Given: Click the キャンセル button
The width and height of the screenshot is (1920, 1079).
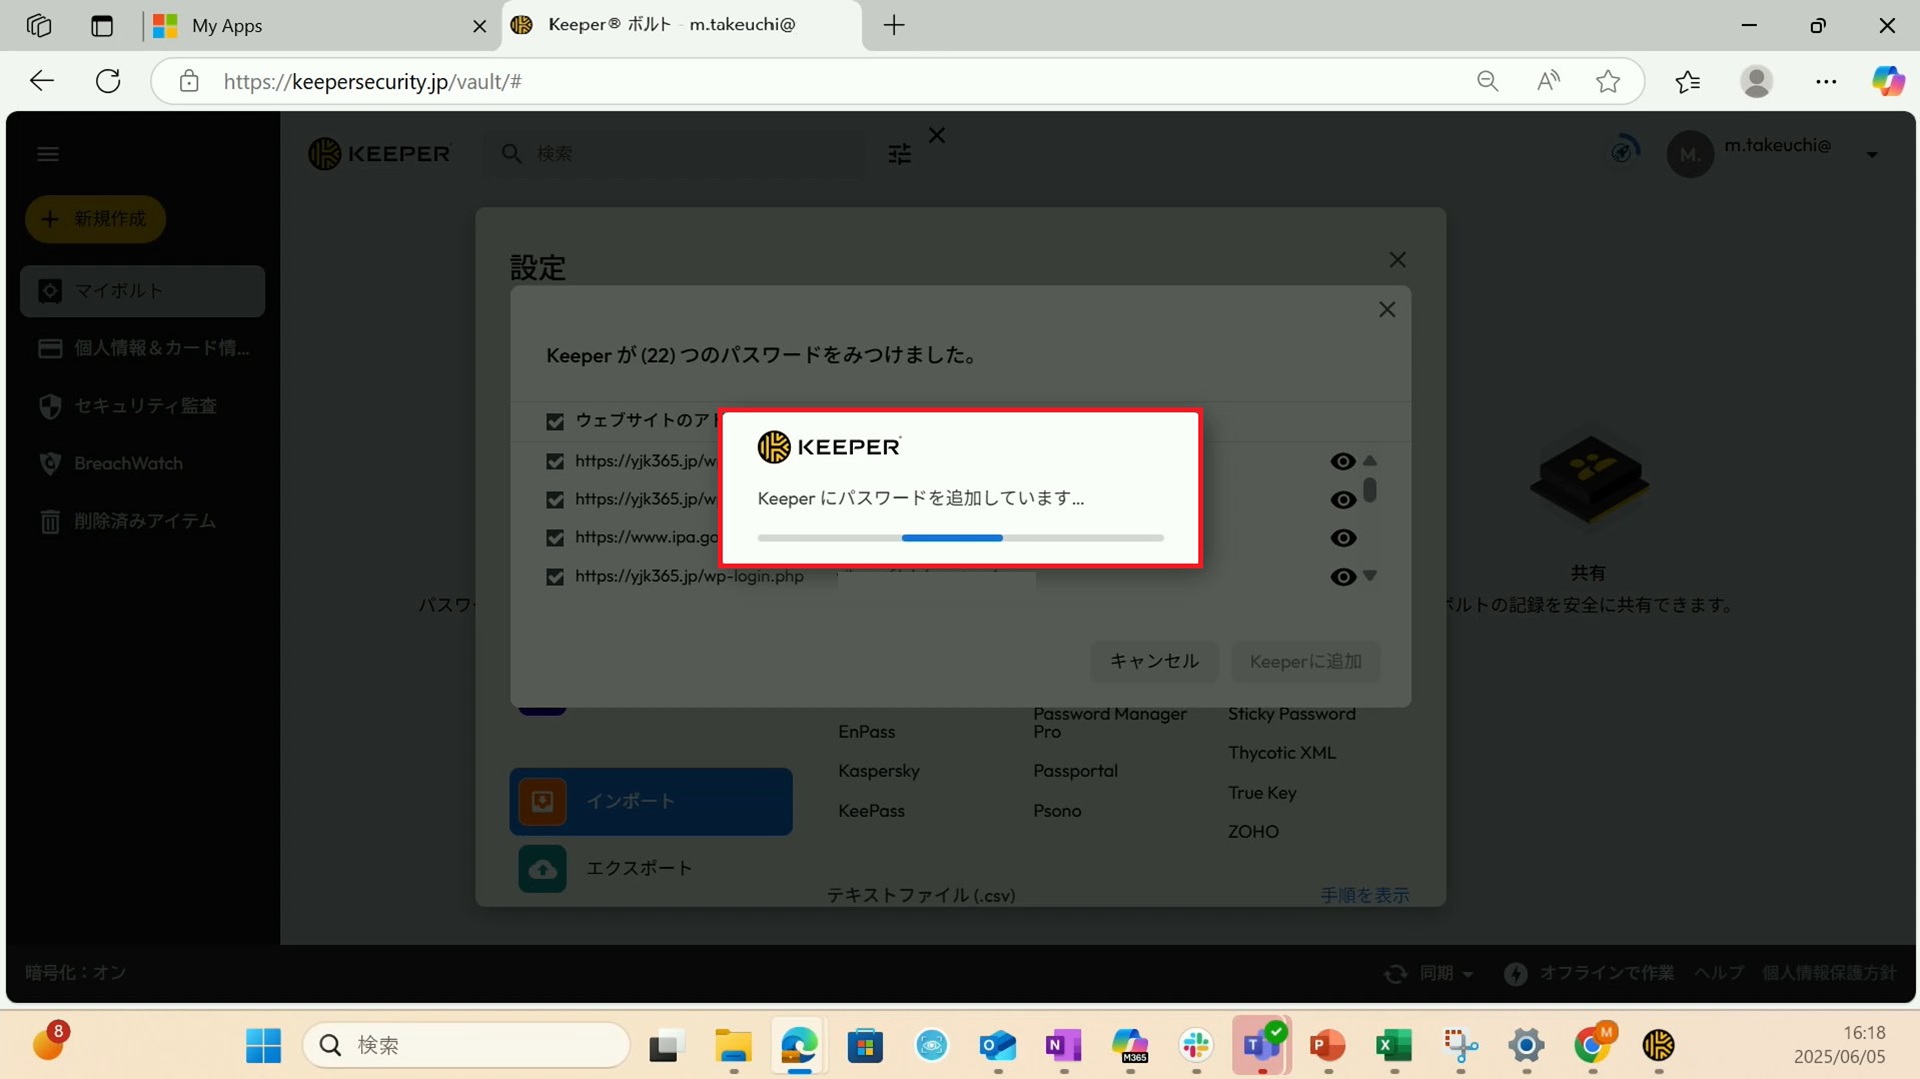Looking at the screenshot, I should click(x=1153, y=661).
